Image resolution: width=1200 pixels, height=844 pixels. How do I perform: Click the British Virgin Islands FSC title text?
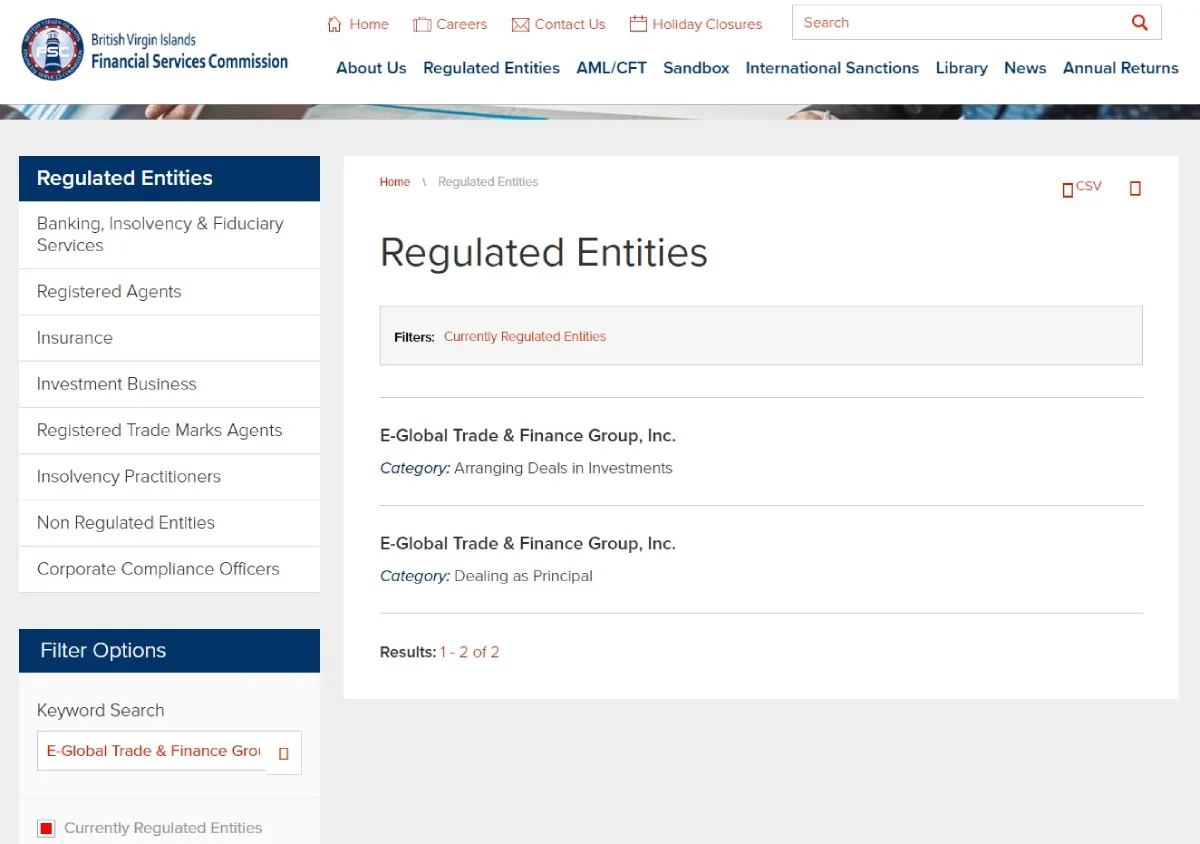point(189,51)
